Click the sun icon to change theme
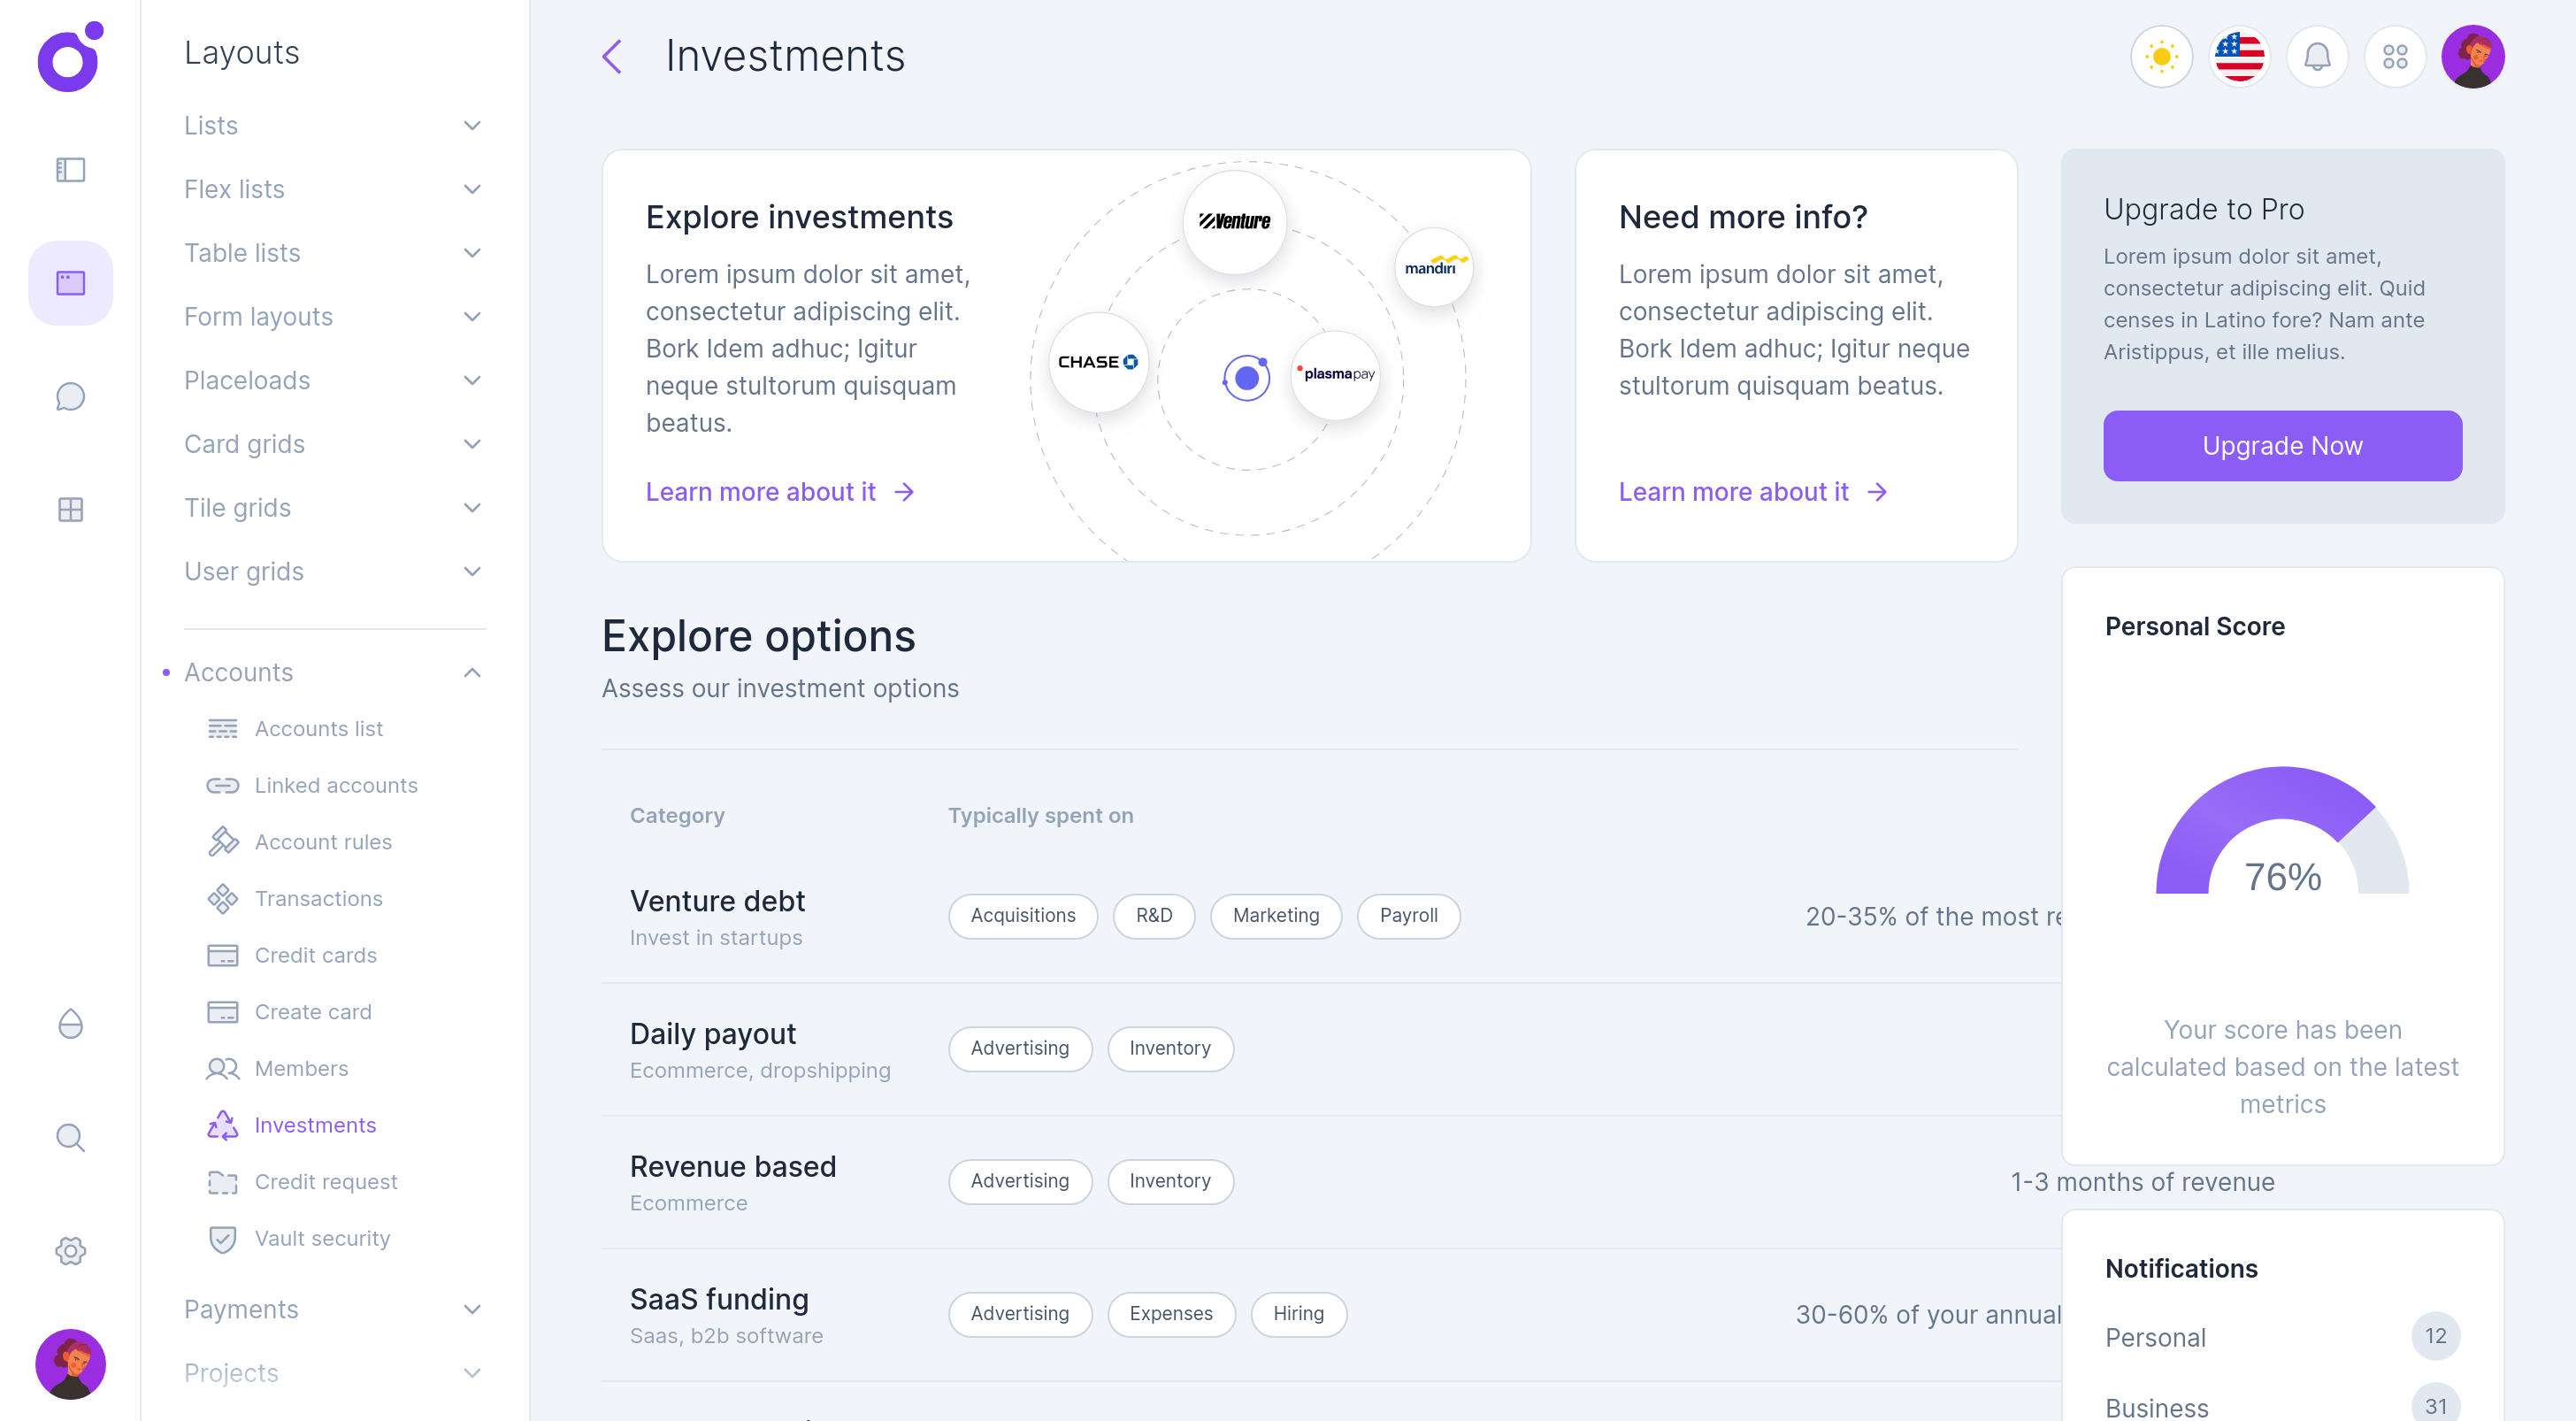The image size is (2576, 1421). 2161,56
